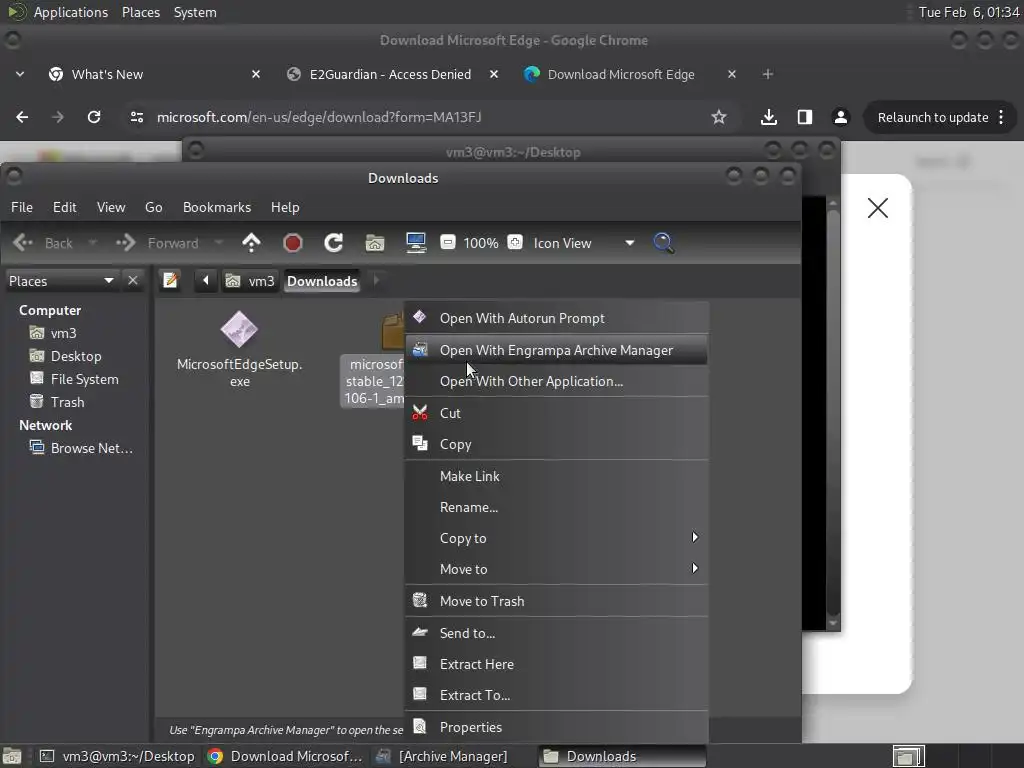Reload the Downloads folder view
1024x768 pixels.
[x=334, y=243]
